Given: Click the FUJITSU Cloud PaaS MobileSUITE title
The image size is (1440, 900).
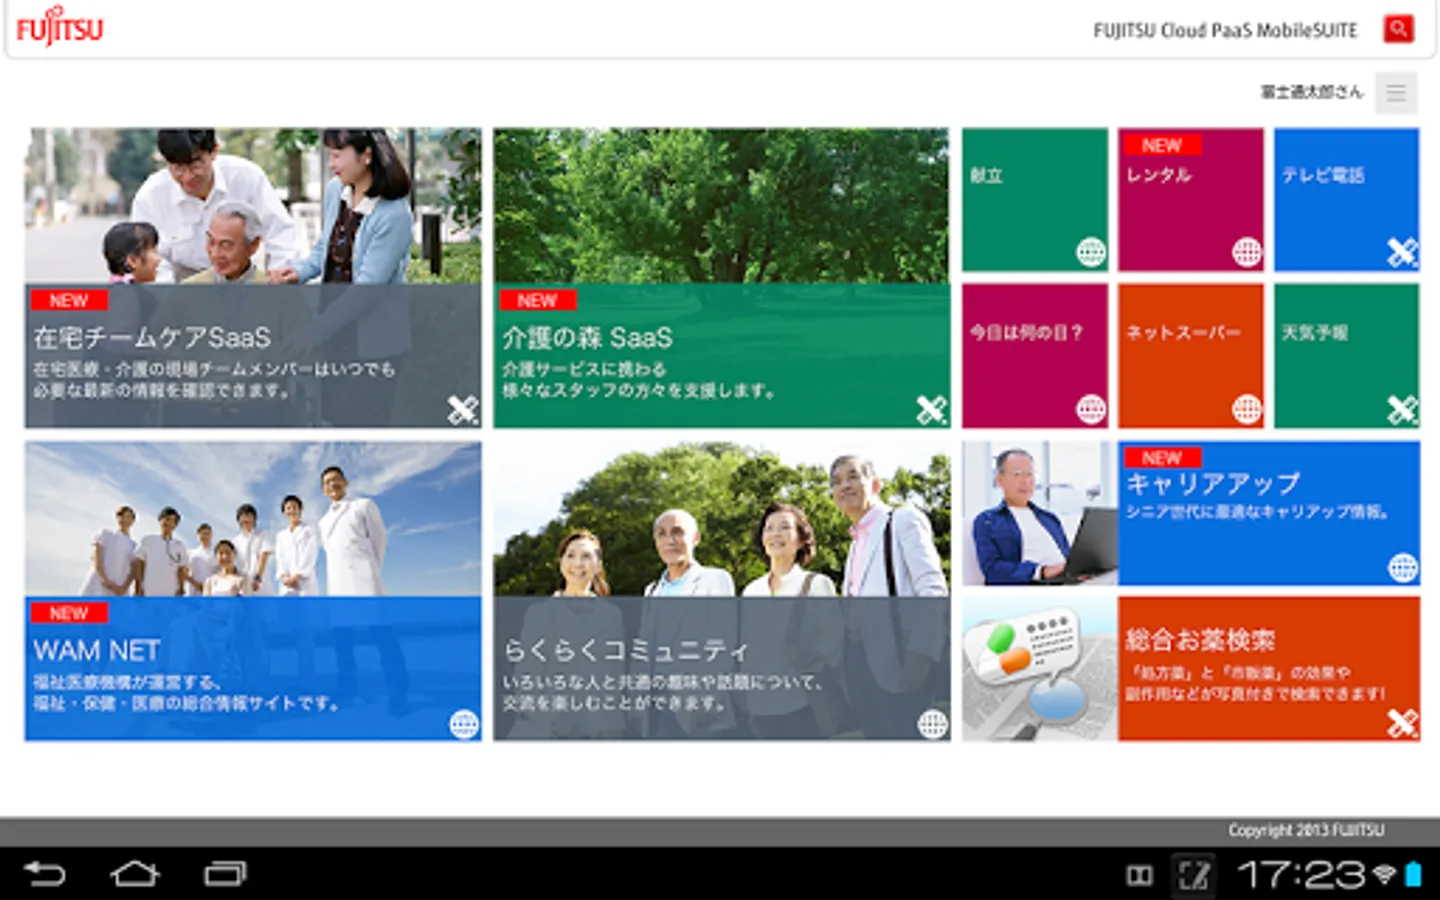Looking at the screenshot, I should pyautogui.click(x=1225, y=30).
